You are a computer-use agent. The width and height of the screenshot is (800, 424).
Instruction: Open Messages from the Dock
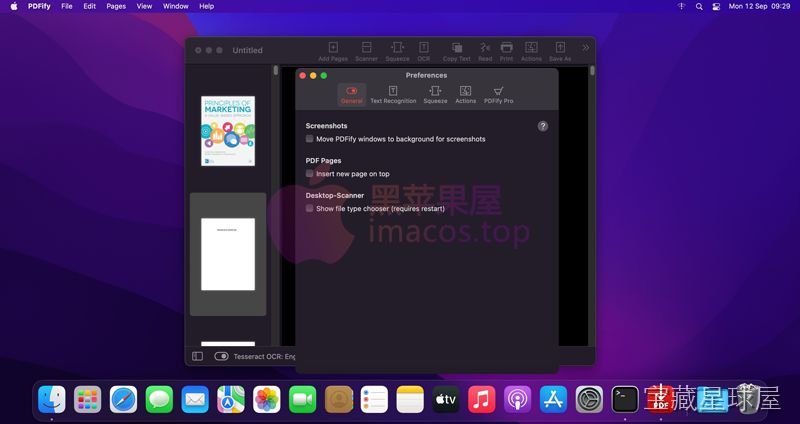(x=159, y=399)
